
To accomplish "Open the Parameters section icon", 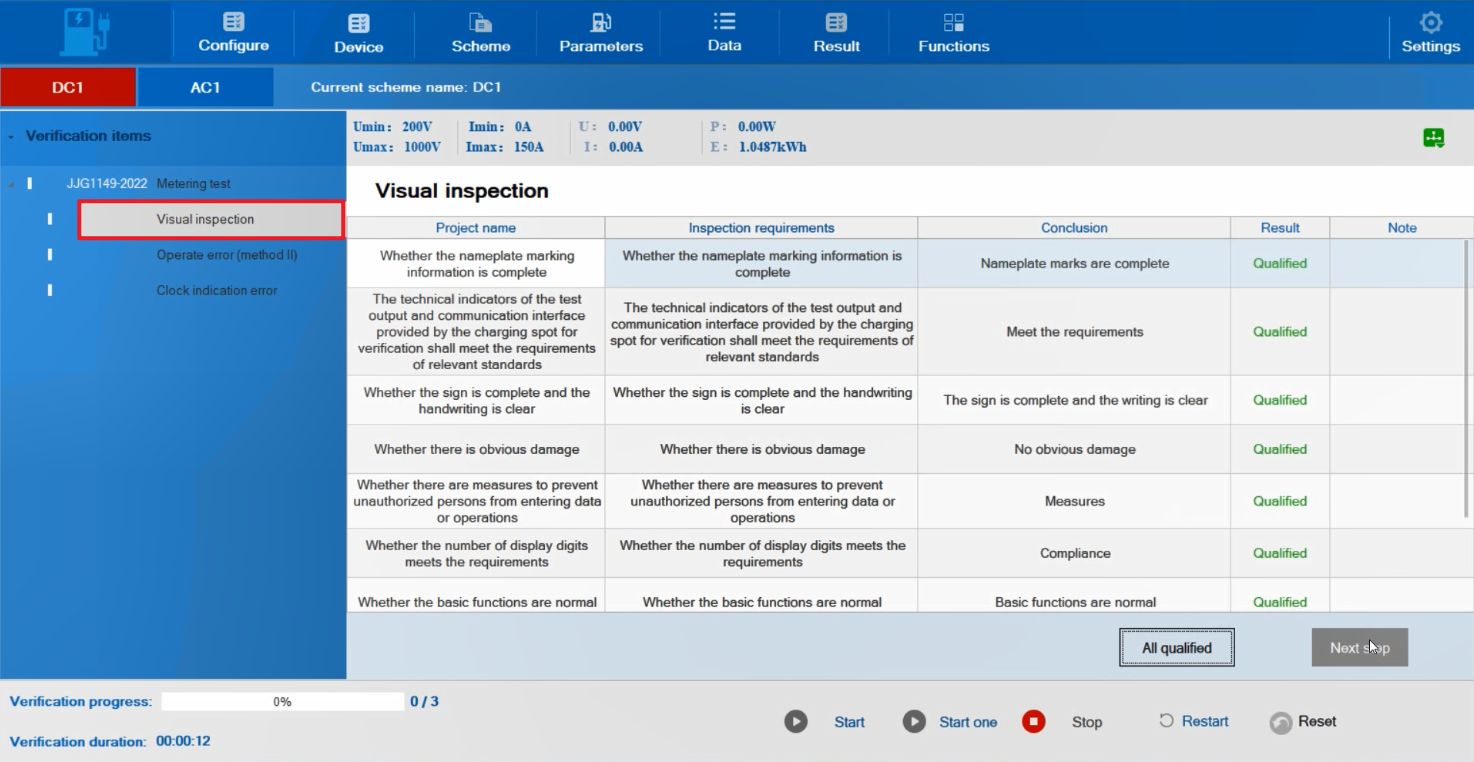I will (x=600, y=22).
